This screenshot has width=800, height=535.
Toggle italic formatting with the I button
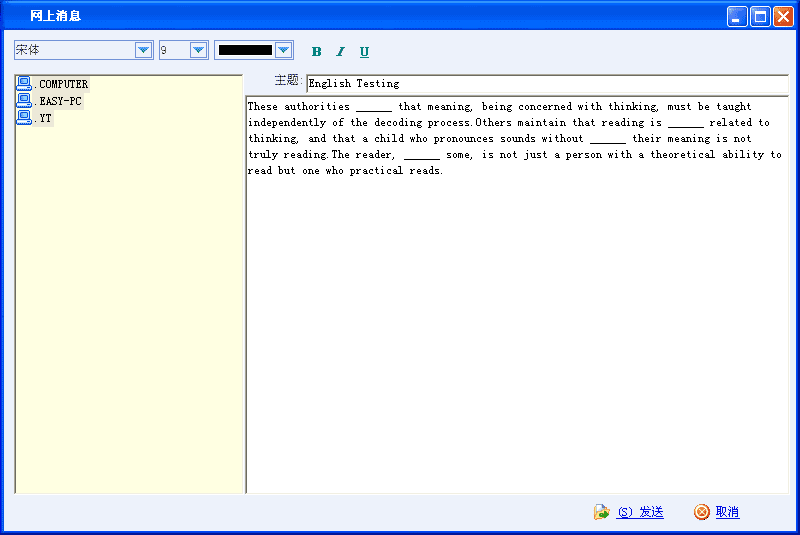click(x=340, y=52)
